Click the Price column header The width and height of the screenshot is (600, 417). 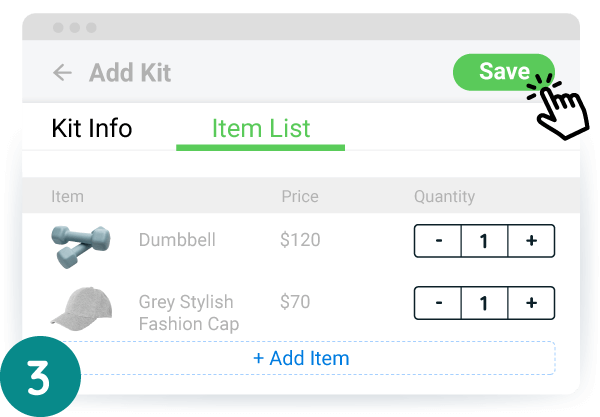tap(299, 197)
